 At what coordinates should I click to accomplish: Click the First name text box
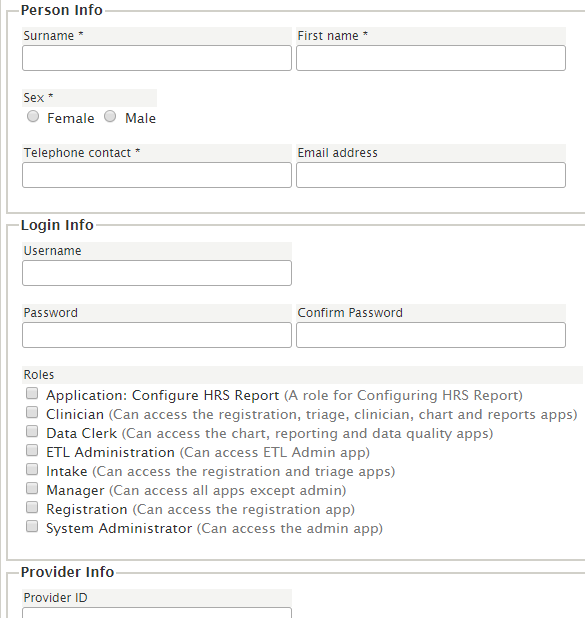coord(431,58)
